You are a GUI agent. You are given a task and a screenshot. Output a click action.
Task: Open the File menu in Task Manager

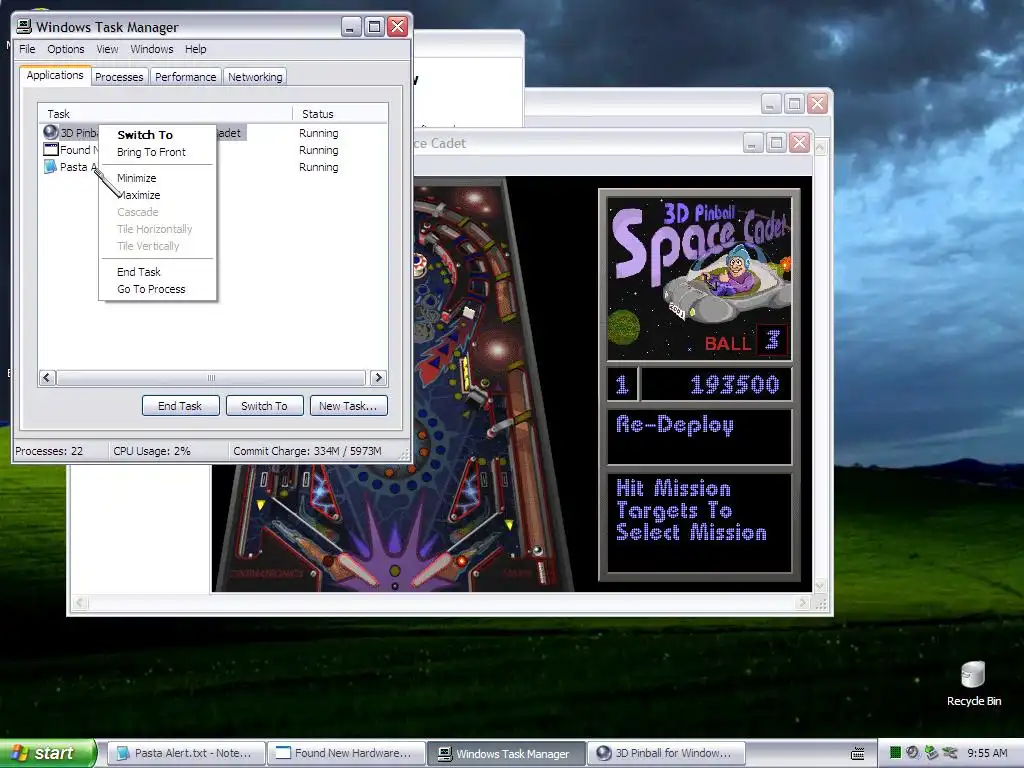pos(27,49)
